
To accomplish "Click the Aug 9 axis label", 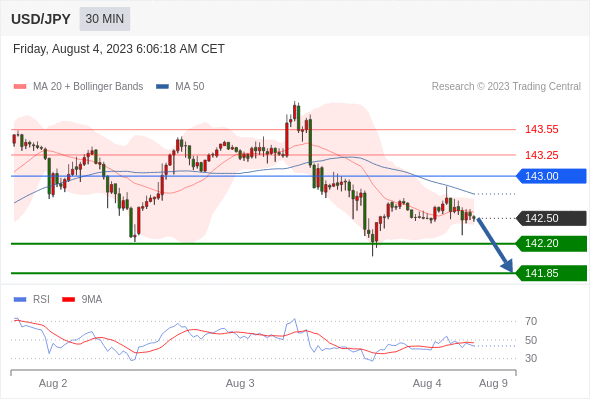I will pyautogui.click(x=493, y=383).
